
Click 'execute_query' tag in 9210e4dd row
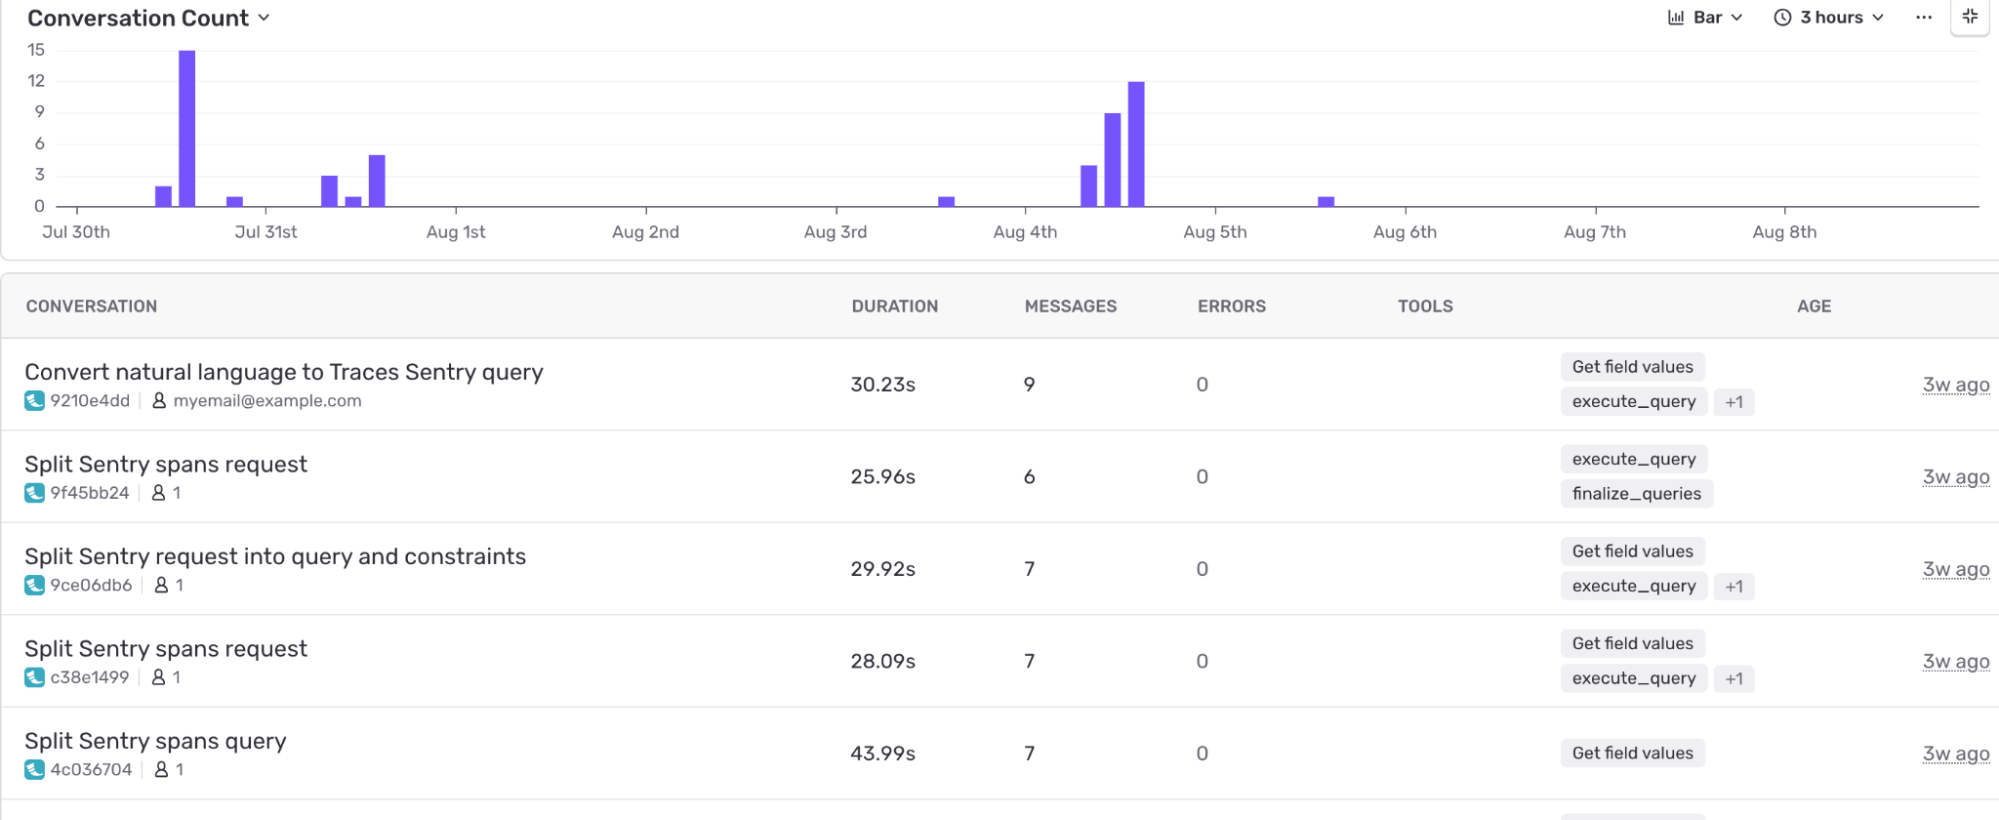1634,402
